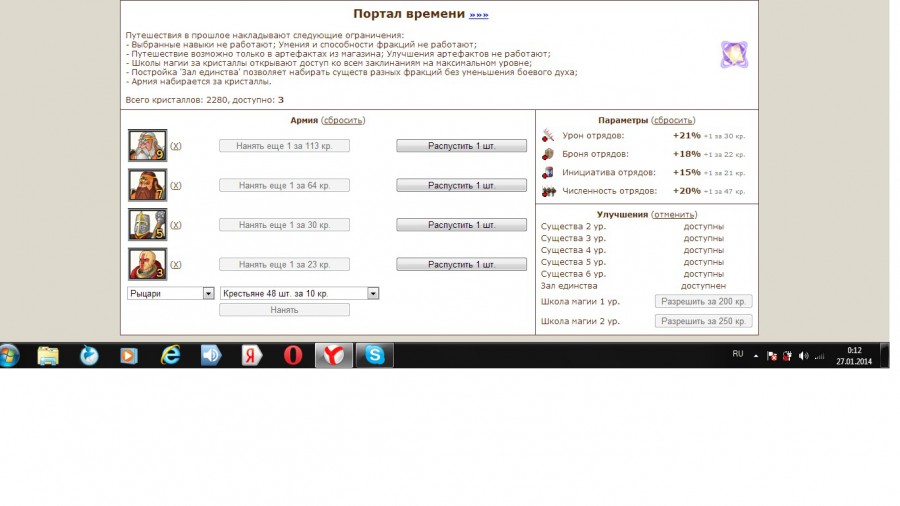Image resolution: width=900 pixels, height=506 pixels.
Task: Click the unit initiative parameter icon
Action: [548, 172]
